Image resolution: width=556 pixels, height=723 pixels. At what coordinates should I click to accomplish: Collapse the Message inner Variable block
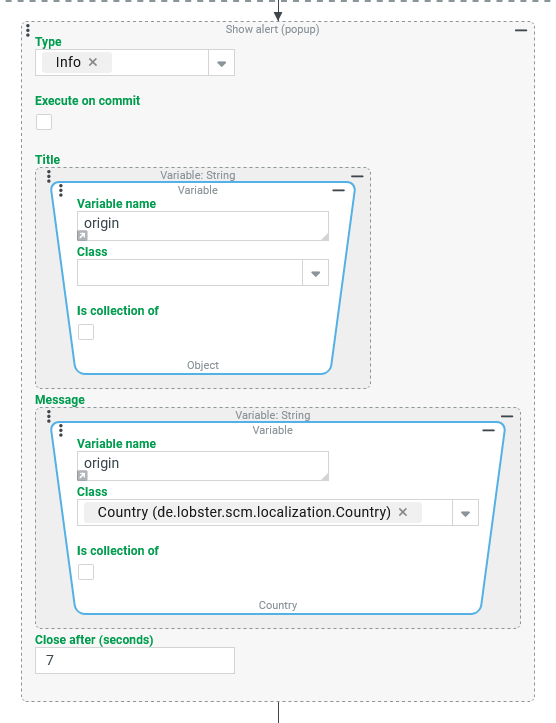point(489,430)
